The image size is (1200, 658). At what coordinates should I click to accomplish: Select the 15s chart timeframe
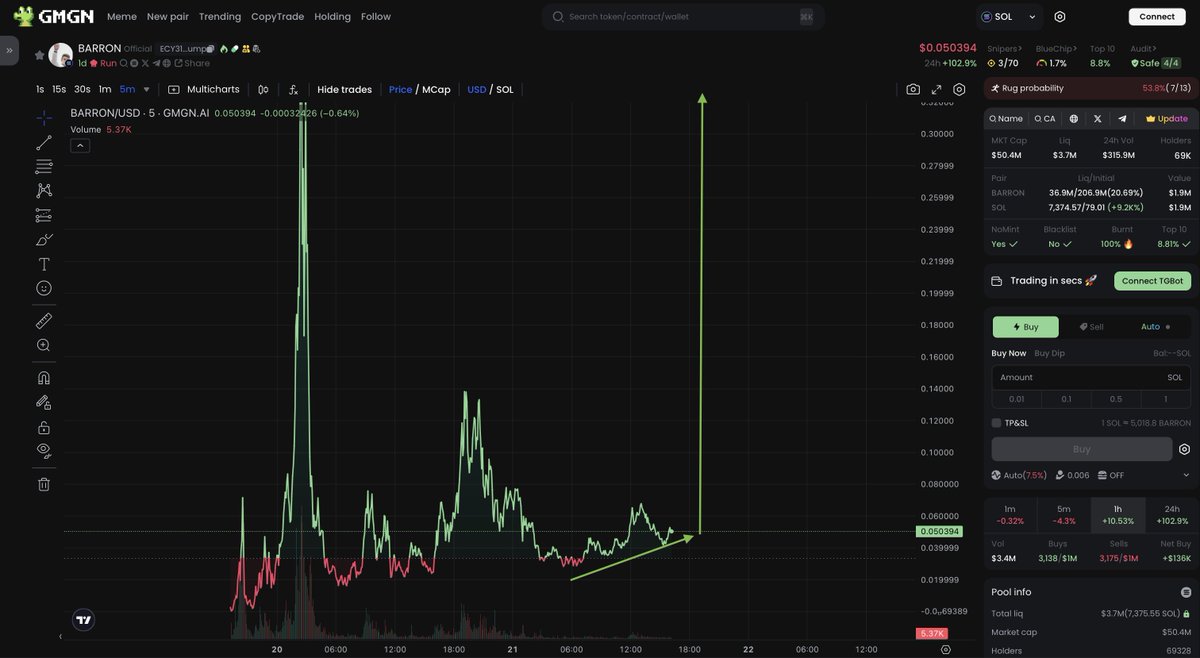coord(59,89)
